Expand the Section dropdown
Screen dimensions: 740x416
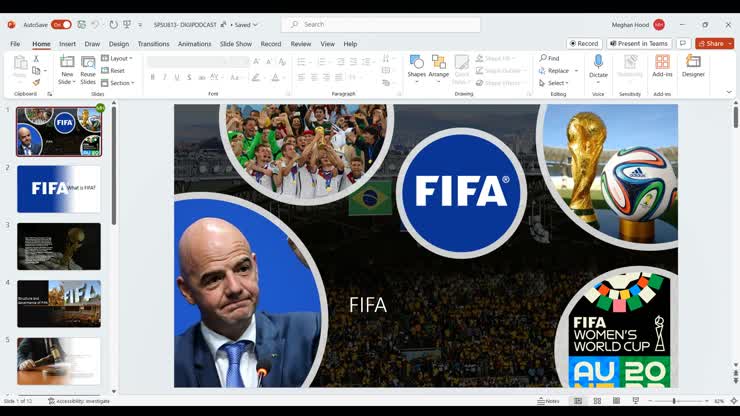(x=119, y=83)
